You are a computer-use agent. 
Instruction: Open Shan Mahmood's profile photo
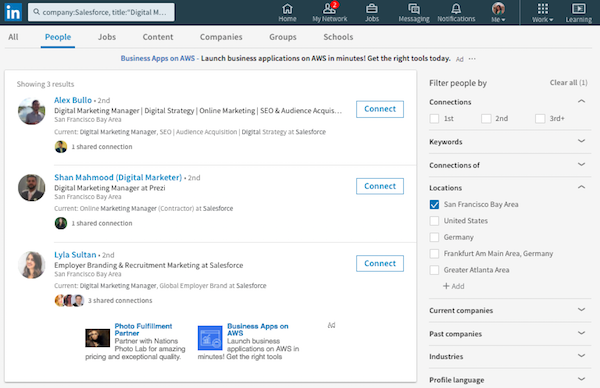point(31,188)
